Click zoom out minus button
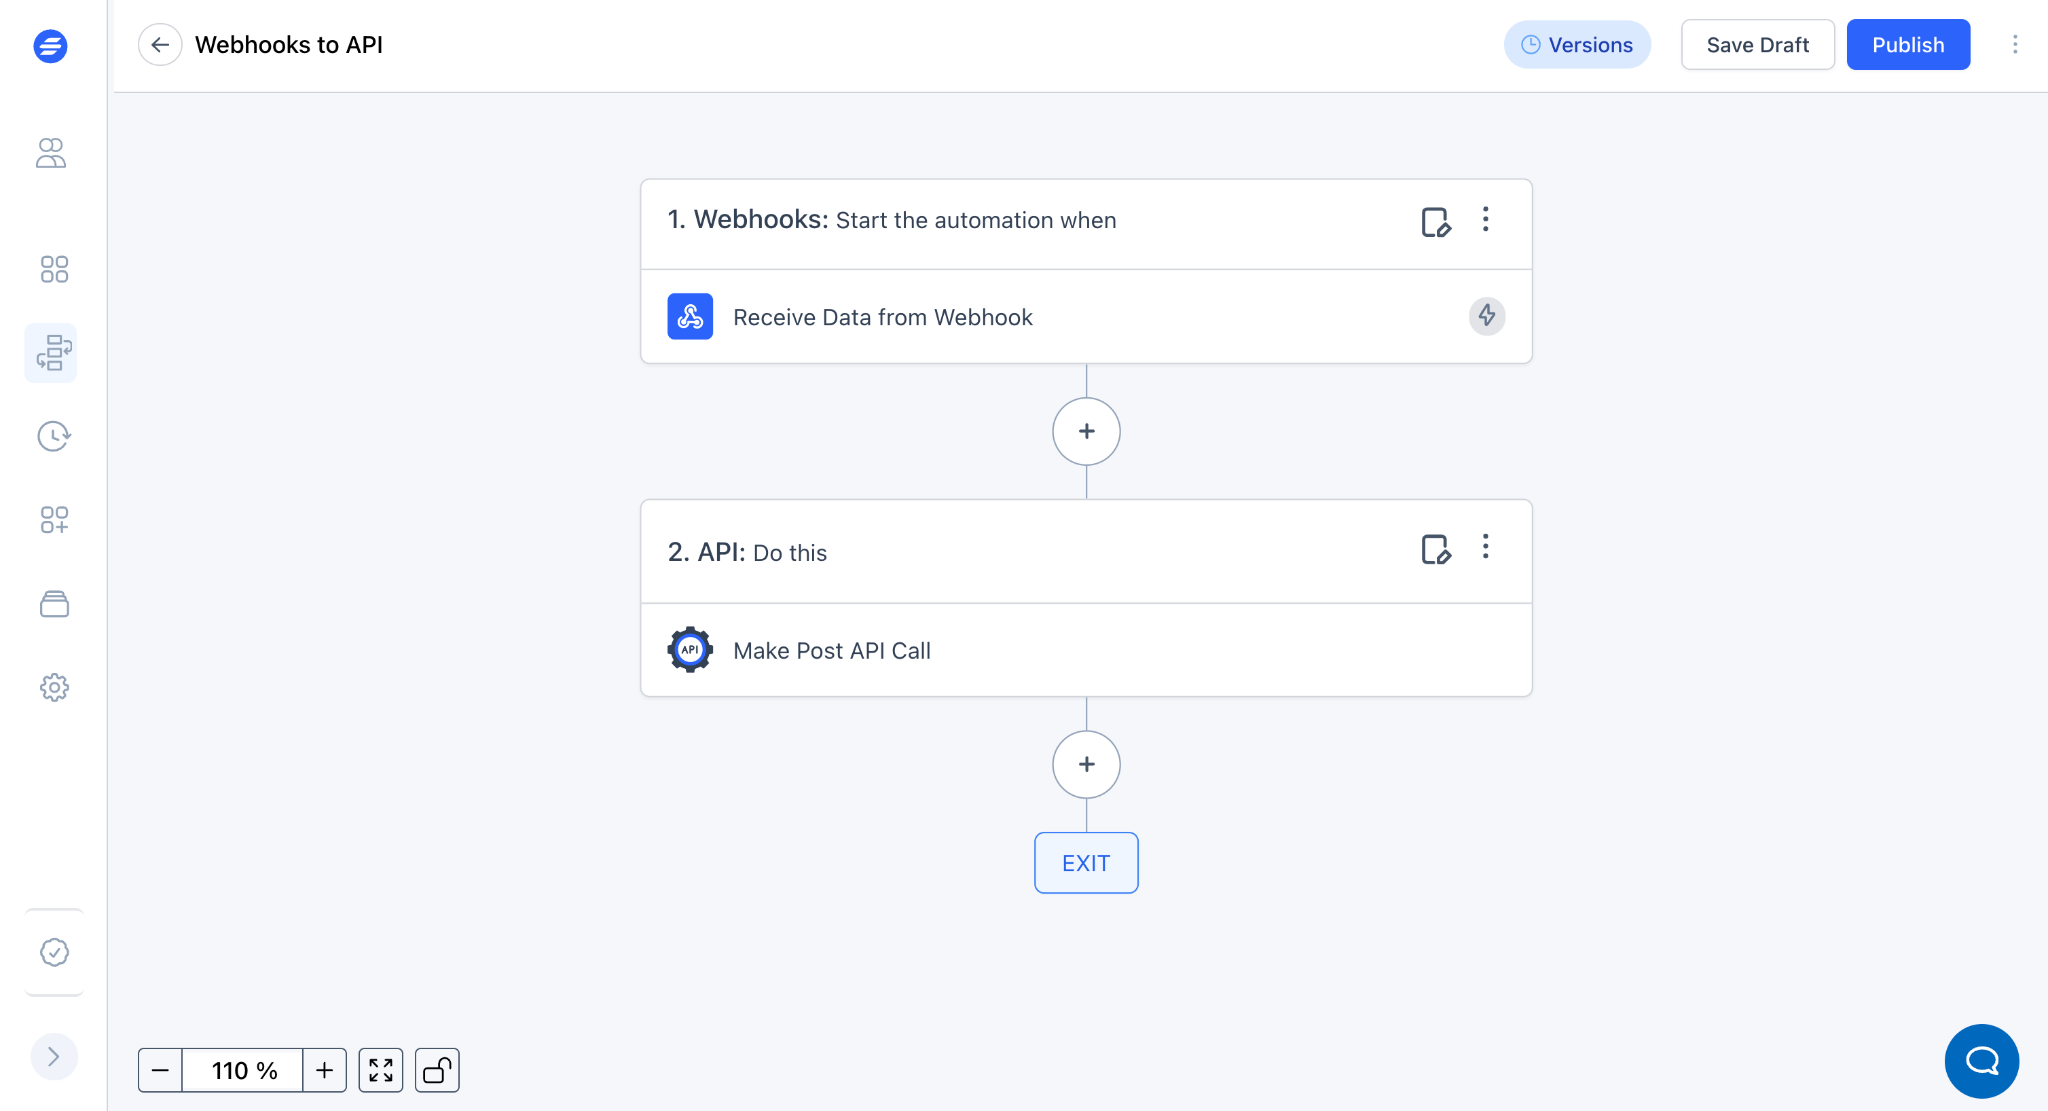Screen dimensions: 2048x1111 159,1070
